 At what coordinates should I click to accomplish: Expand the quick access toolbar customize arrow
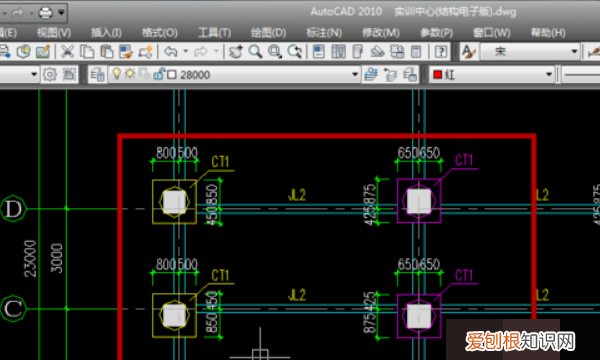(61, 13)
